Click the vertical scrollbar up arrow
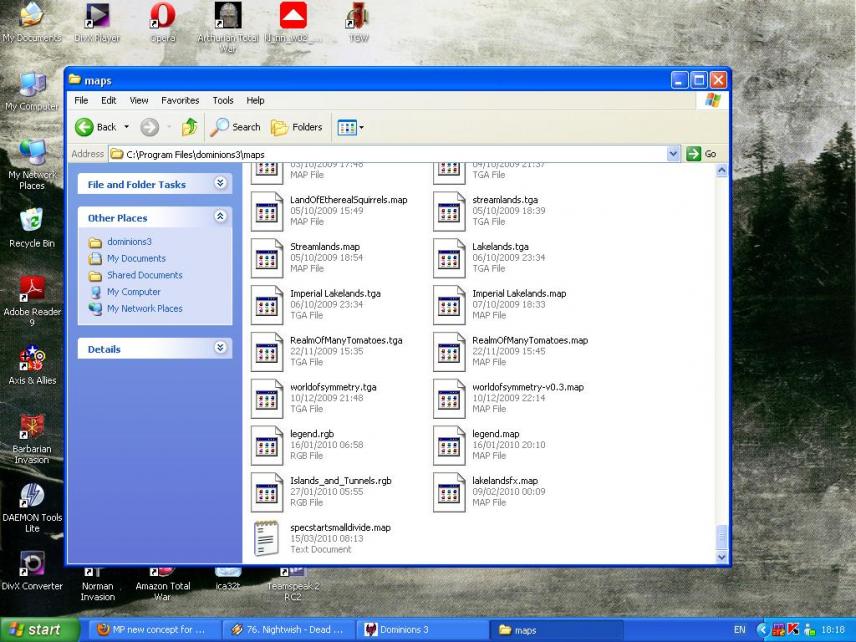The width and height of the screenshot is (856, 642). click(x=722, y=171)
